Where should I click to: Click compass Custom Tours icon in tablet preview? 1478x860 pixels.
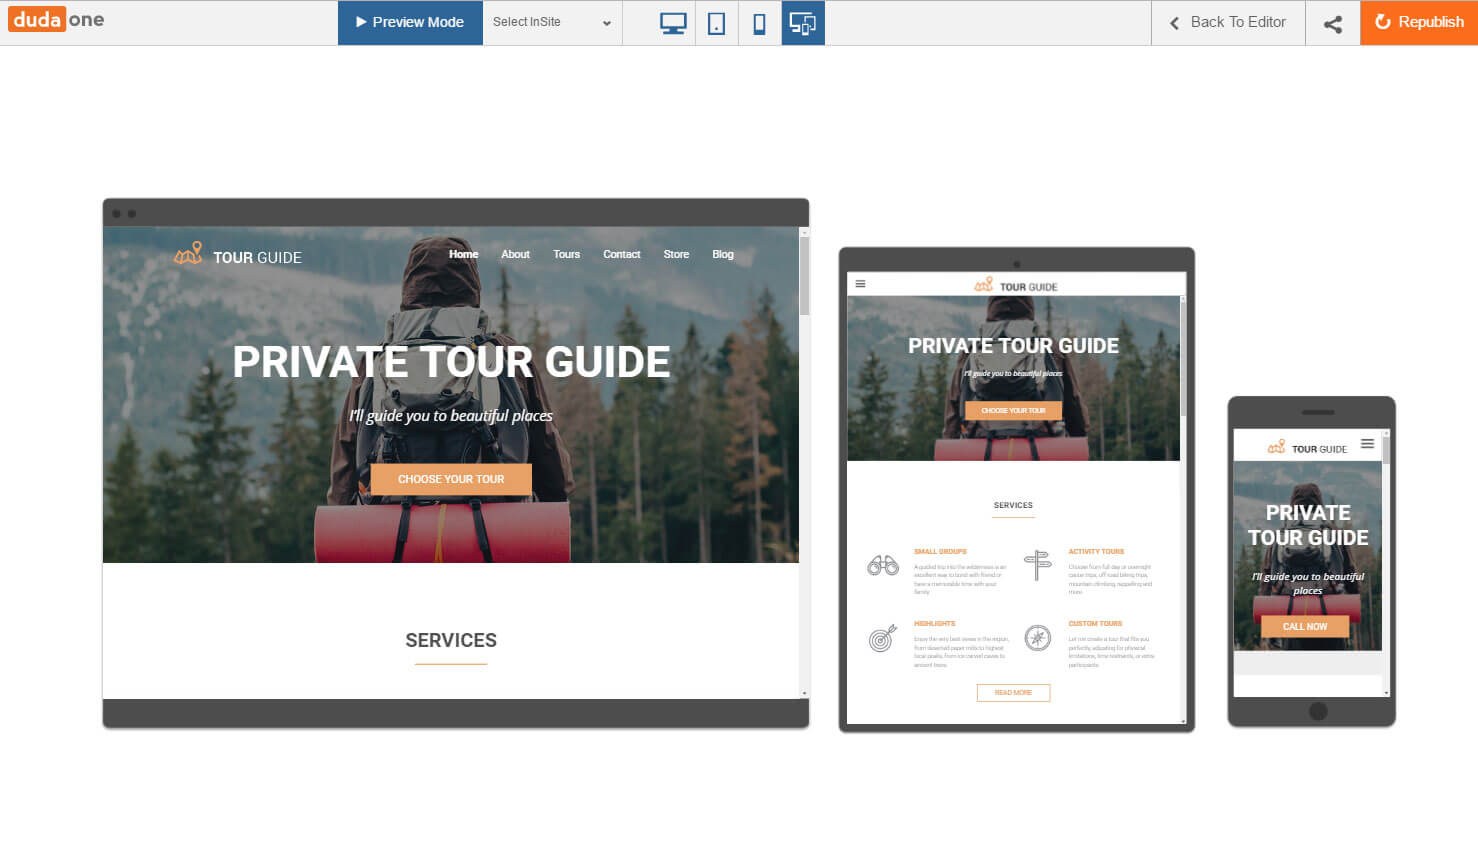[x=1038, y=637]
